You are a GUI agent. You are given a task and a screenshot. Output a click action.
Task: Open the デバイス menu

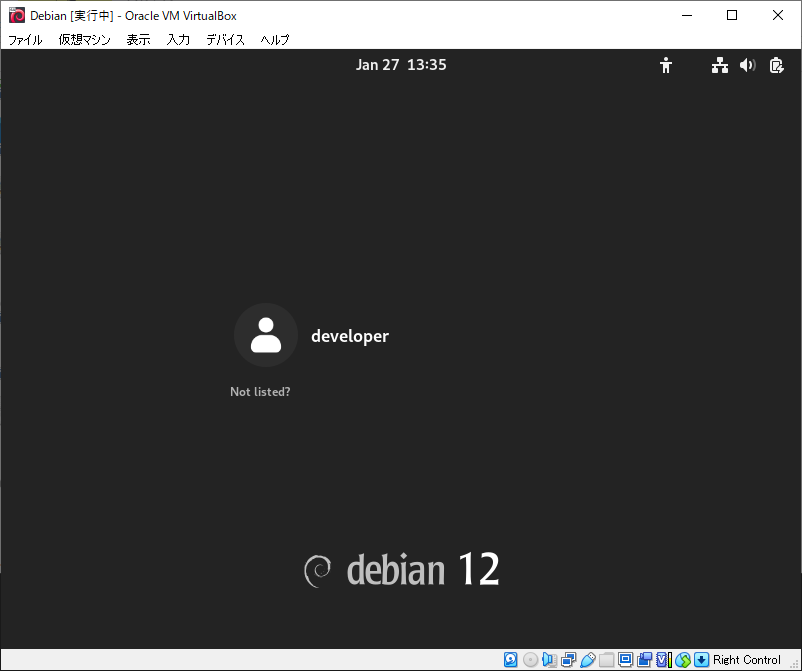pyautogui.click(x=226, y=39)
